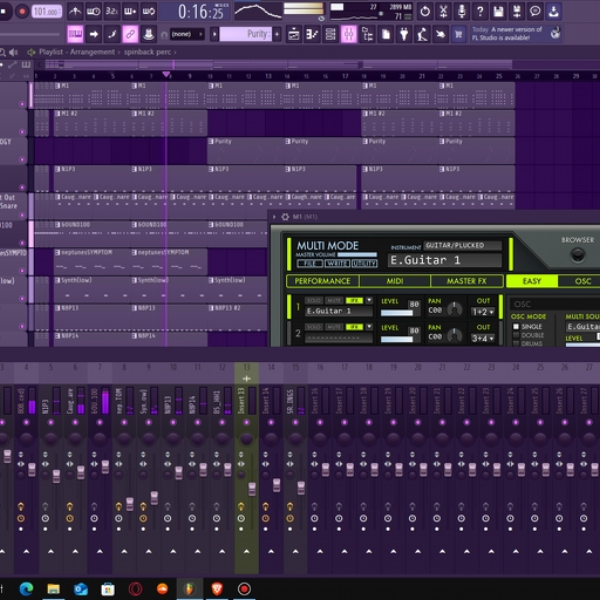
Task: Open the Piano roll view icon
Action: pos(312,34)
